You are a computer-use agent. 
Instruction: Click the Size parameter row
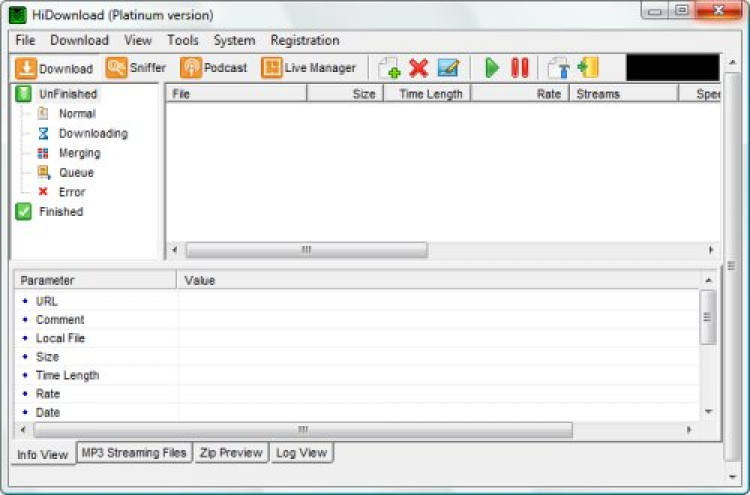[356, 357]
